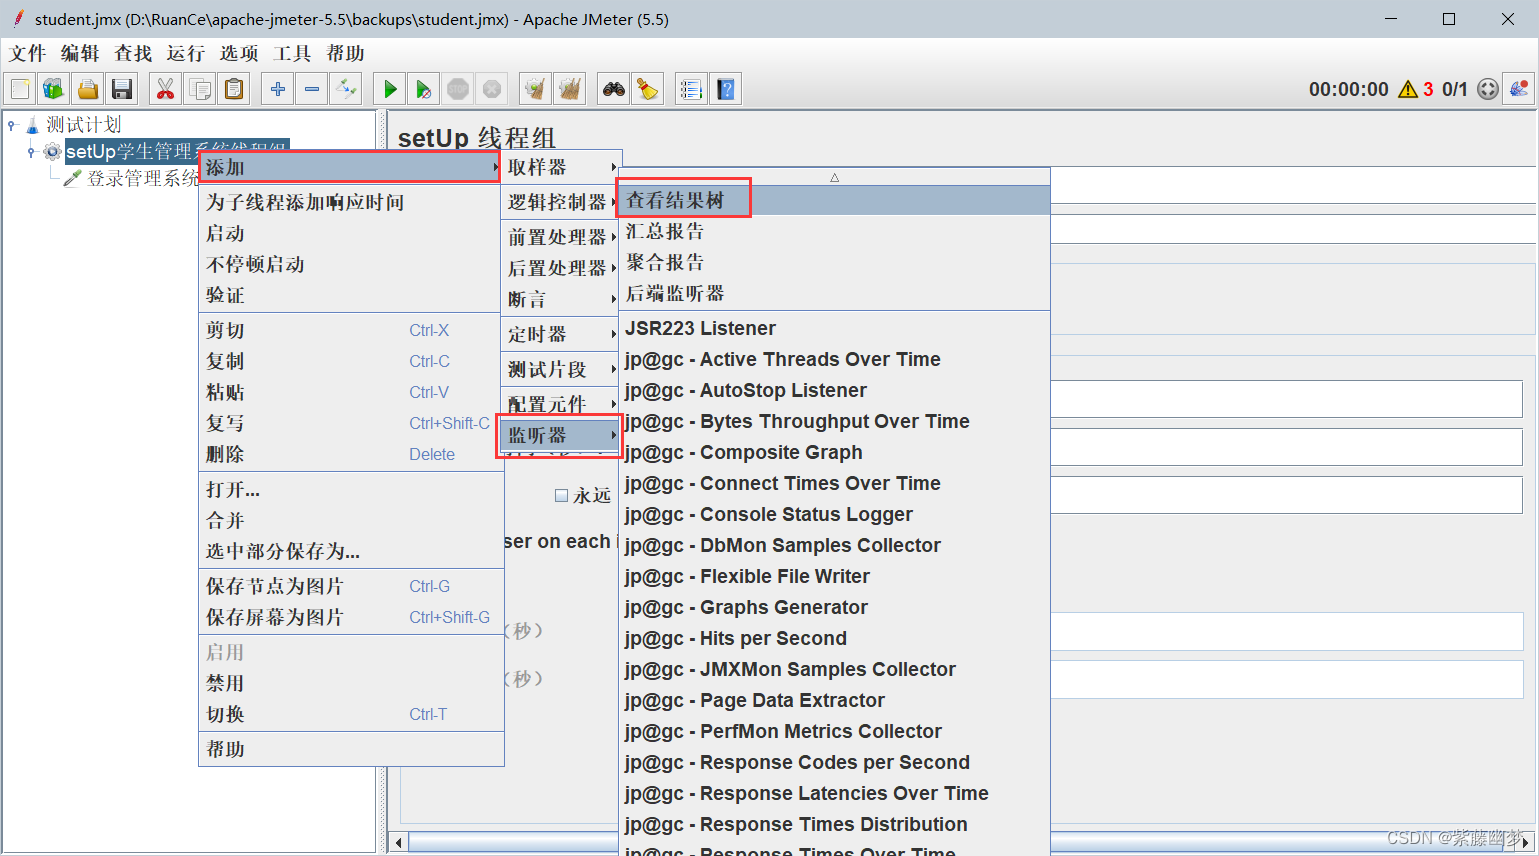Select 汇总报告 listener
Image resolution: width=1539 pixels, height=856 pixels.
coord(834,231)
